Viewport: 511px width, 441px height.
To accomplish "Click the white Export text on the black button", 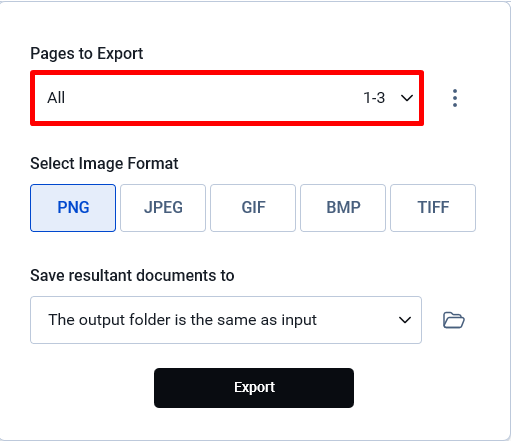I will tap(254, 387).
